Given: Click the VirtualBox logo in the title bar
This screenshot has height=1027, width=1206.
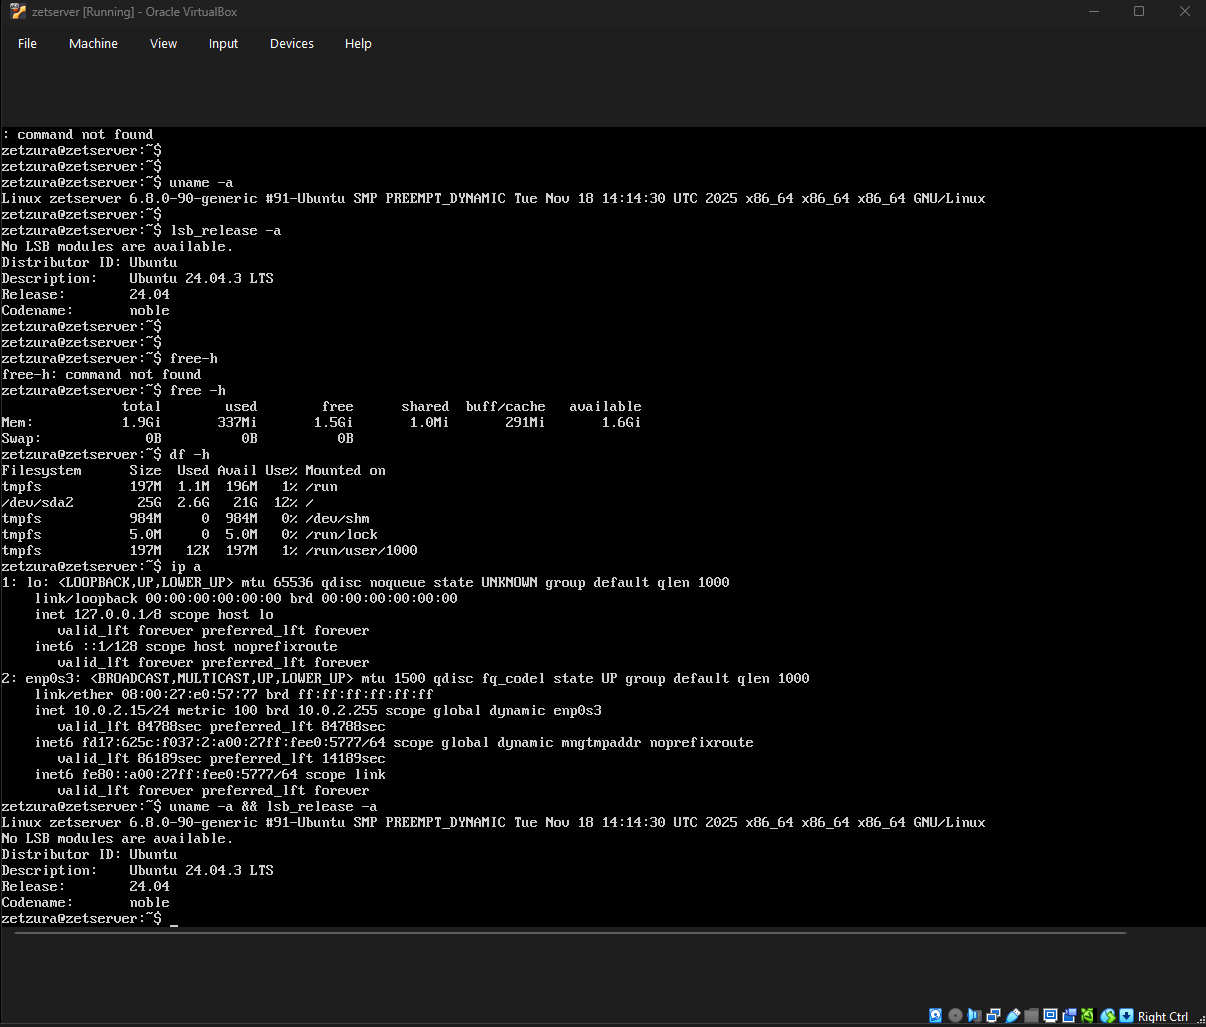Looking at the screenshot, I should pyautogui.click(x=16, y=11).
